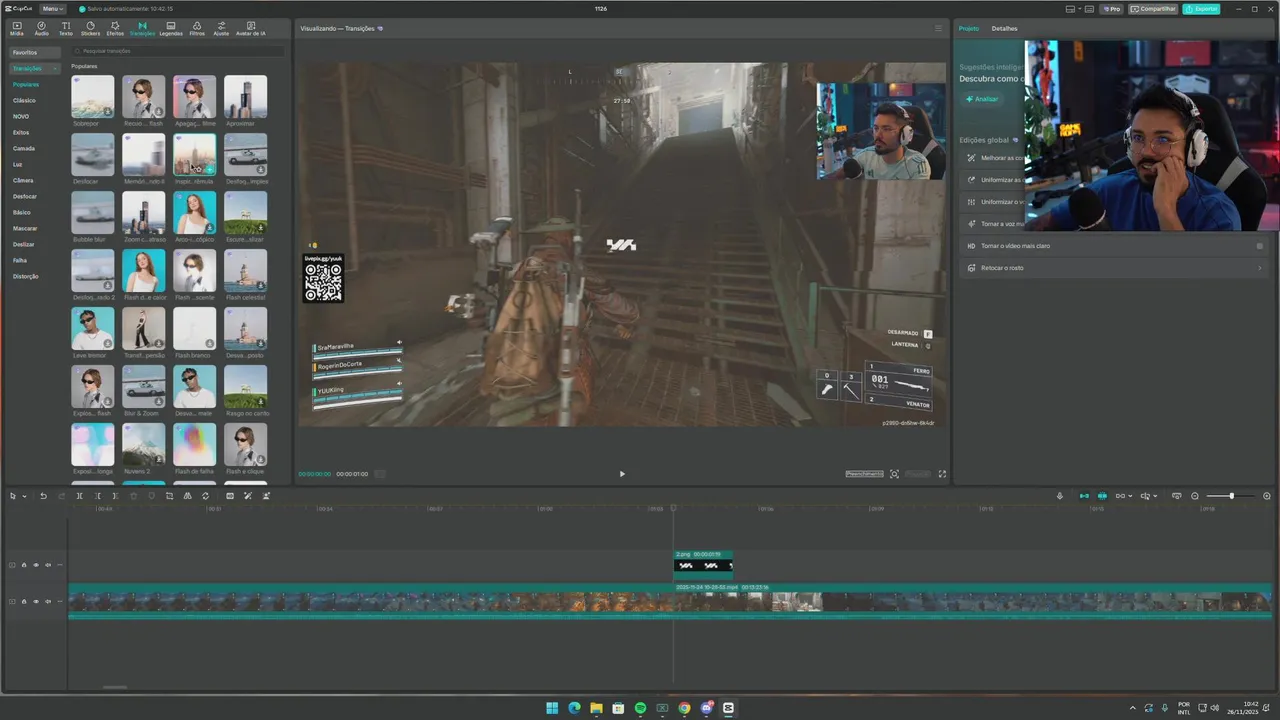
Task: Mute the main video track audio
Action: [x=48, y=601]
